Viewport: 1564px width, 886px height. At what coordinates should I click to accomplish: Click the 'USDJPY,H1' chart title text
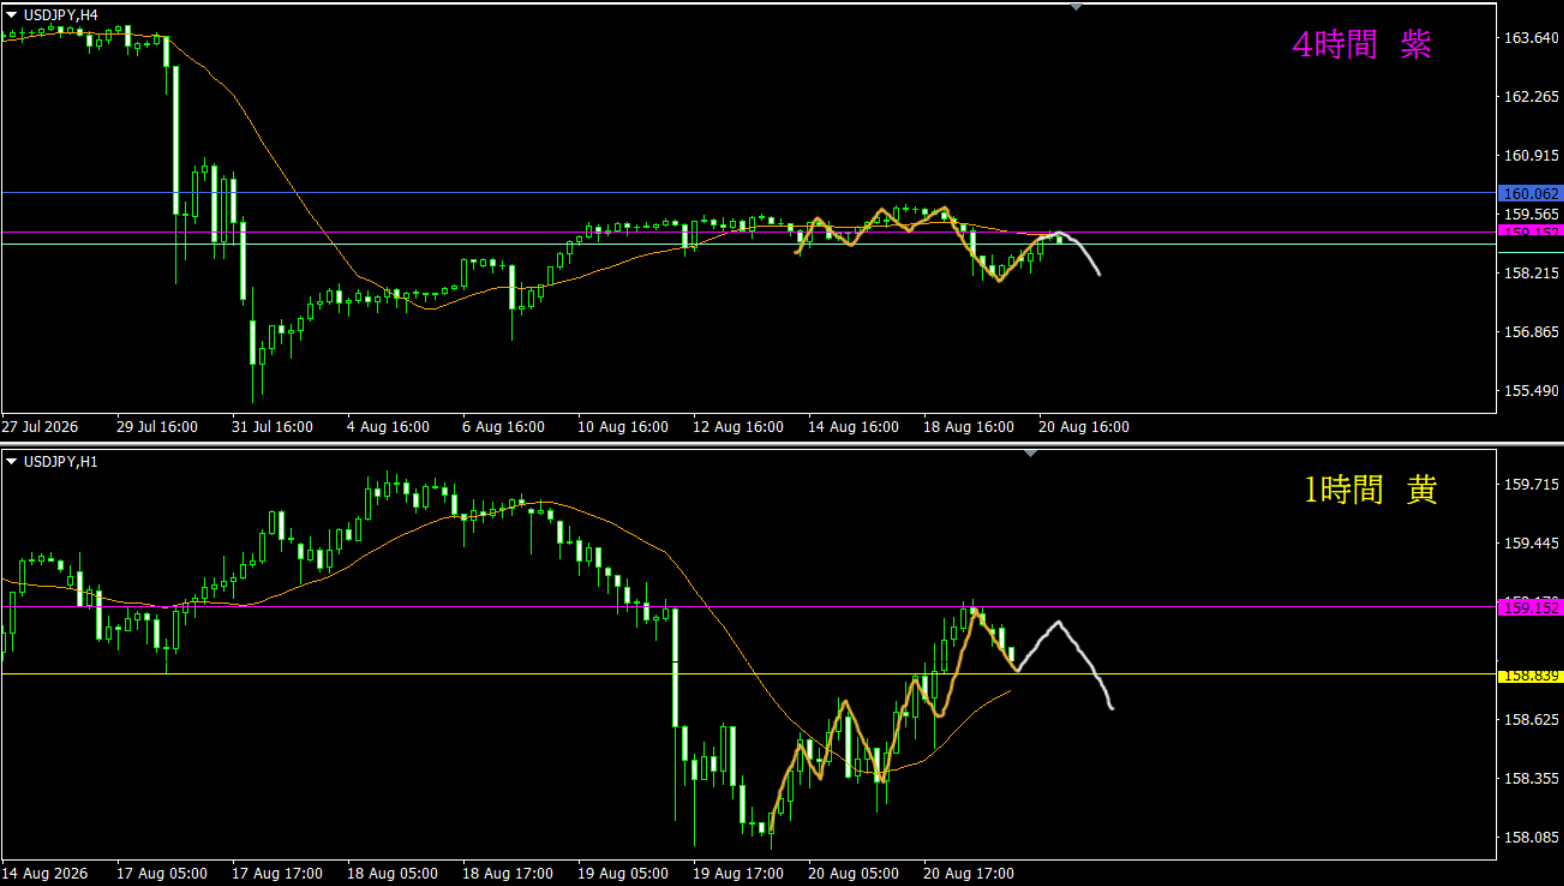pyautogui.click(x=61, y=461)
